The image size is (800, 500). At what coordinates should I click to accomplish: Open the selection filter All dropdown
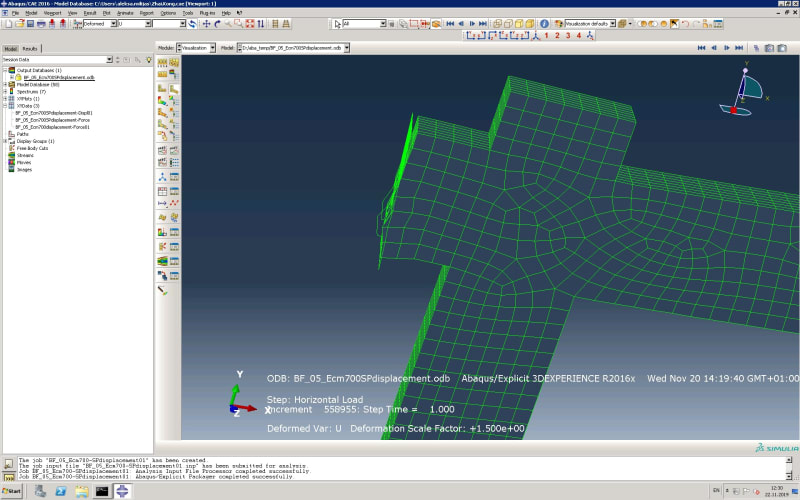click(x=383, y=24)
